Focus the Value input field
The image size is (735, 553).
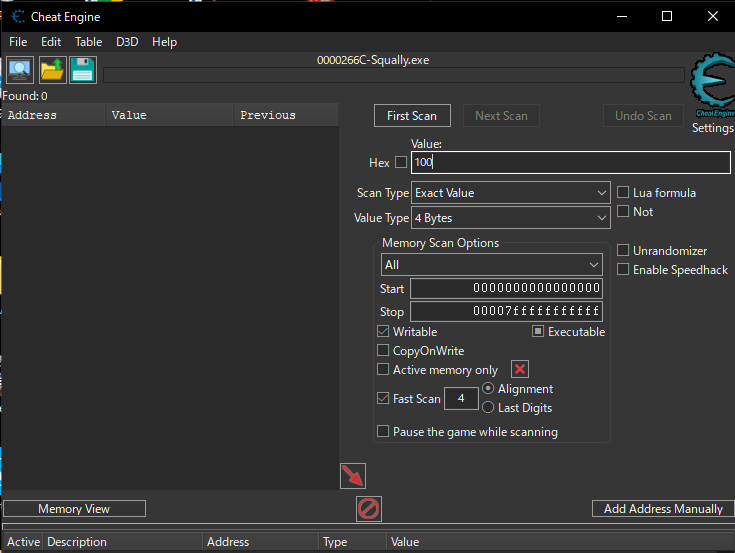tap(570, 162)
